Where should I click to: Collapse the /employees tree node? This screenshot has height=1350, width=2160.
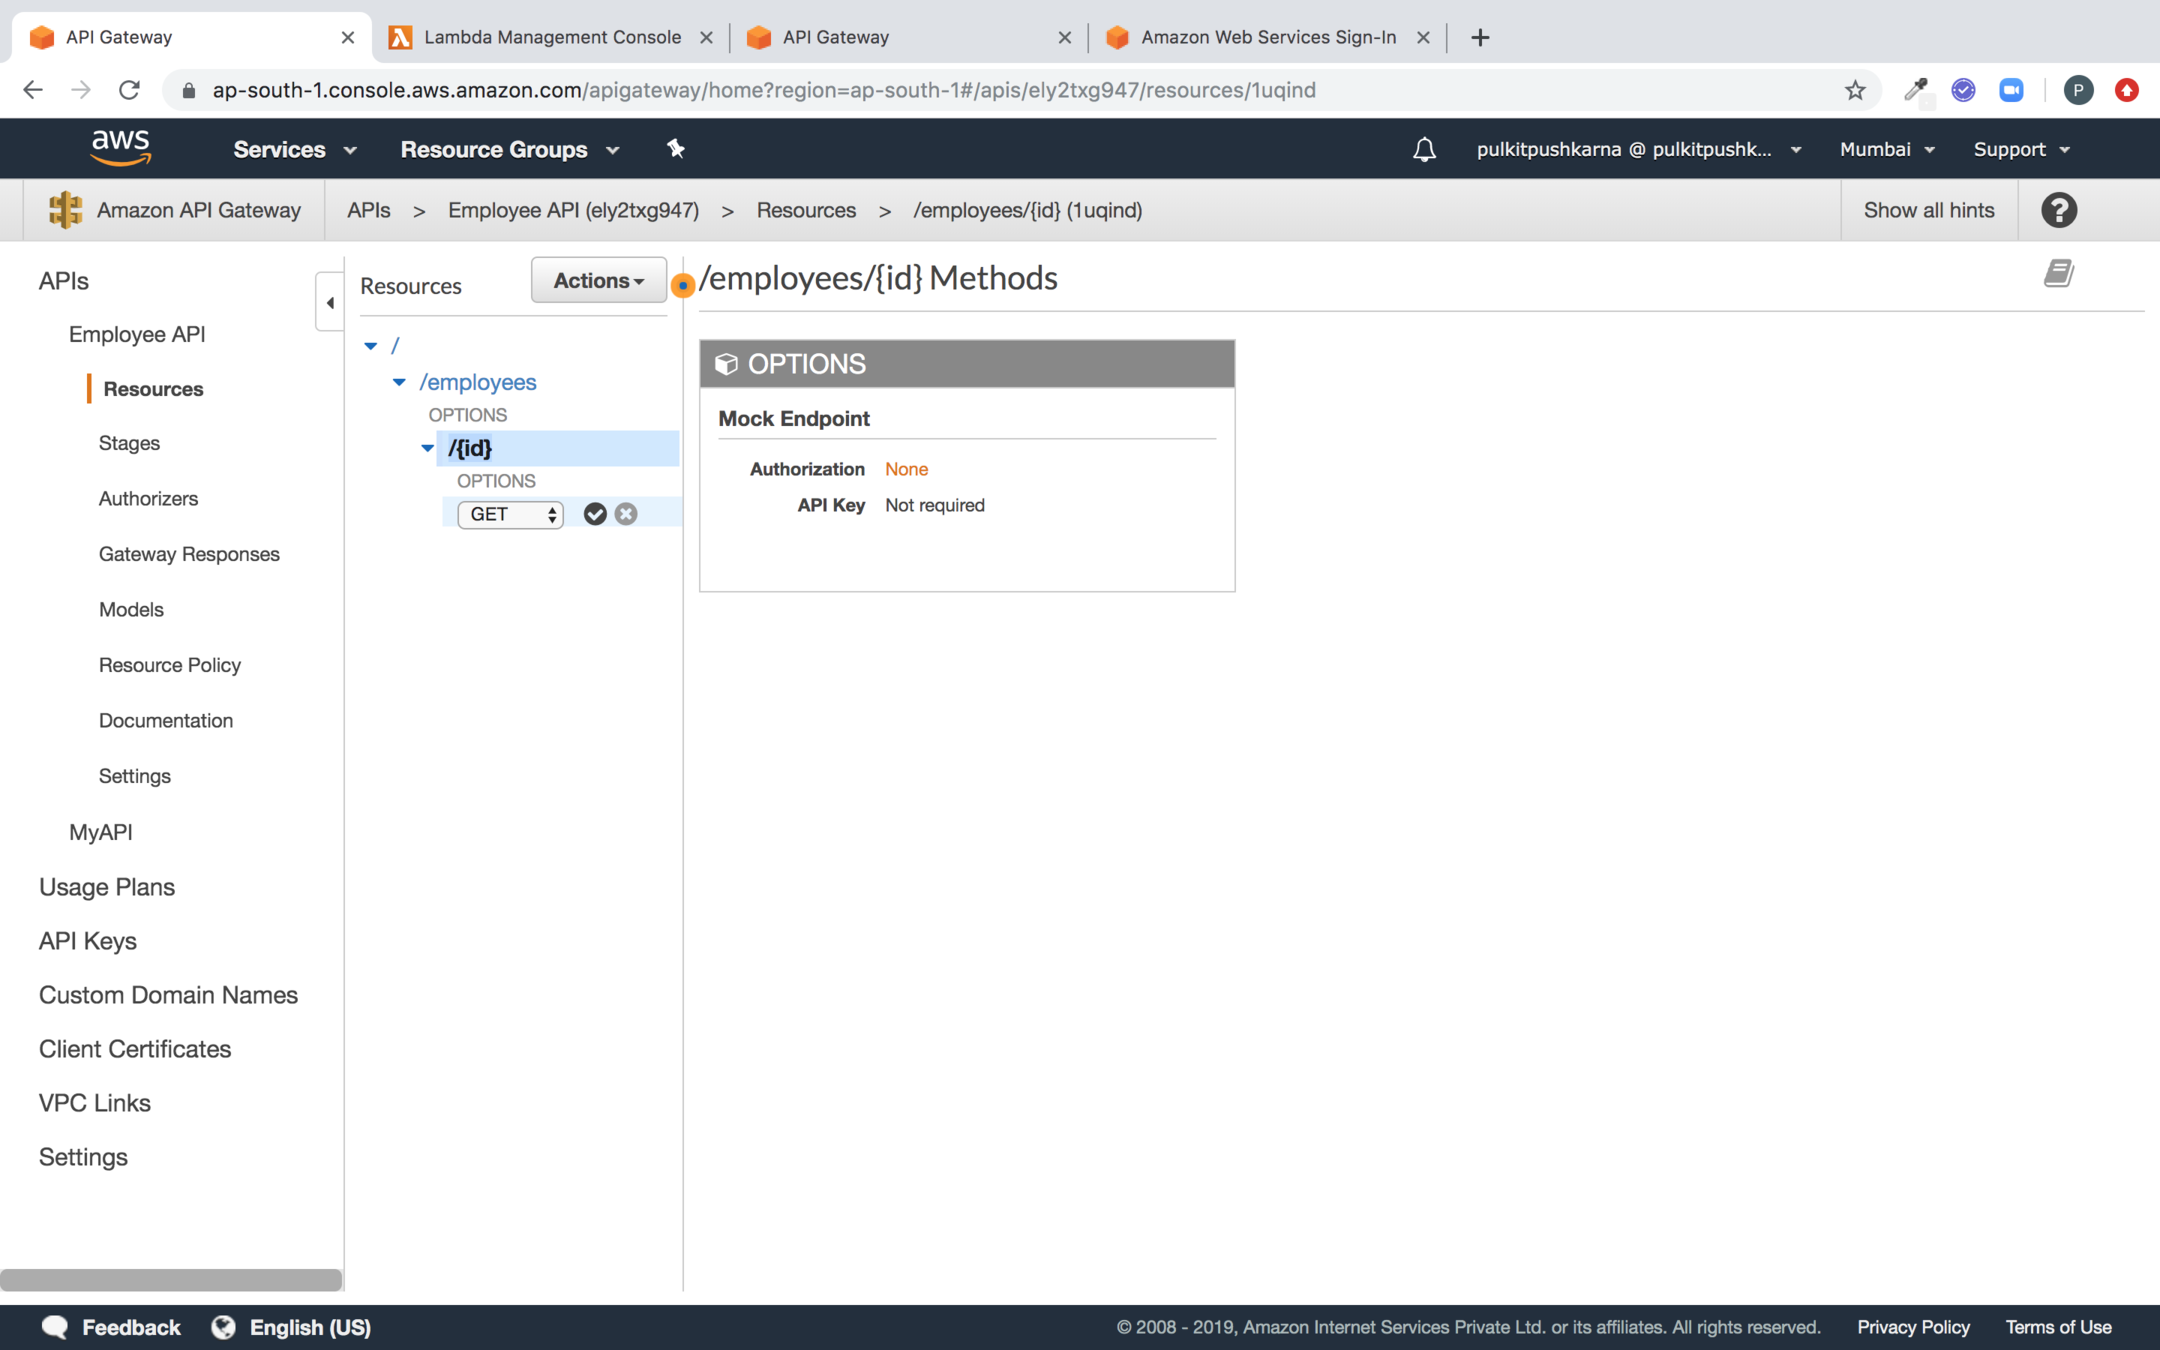pyautogui.click(x=399, y=382)
